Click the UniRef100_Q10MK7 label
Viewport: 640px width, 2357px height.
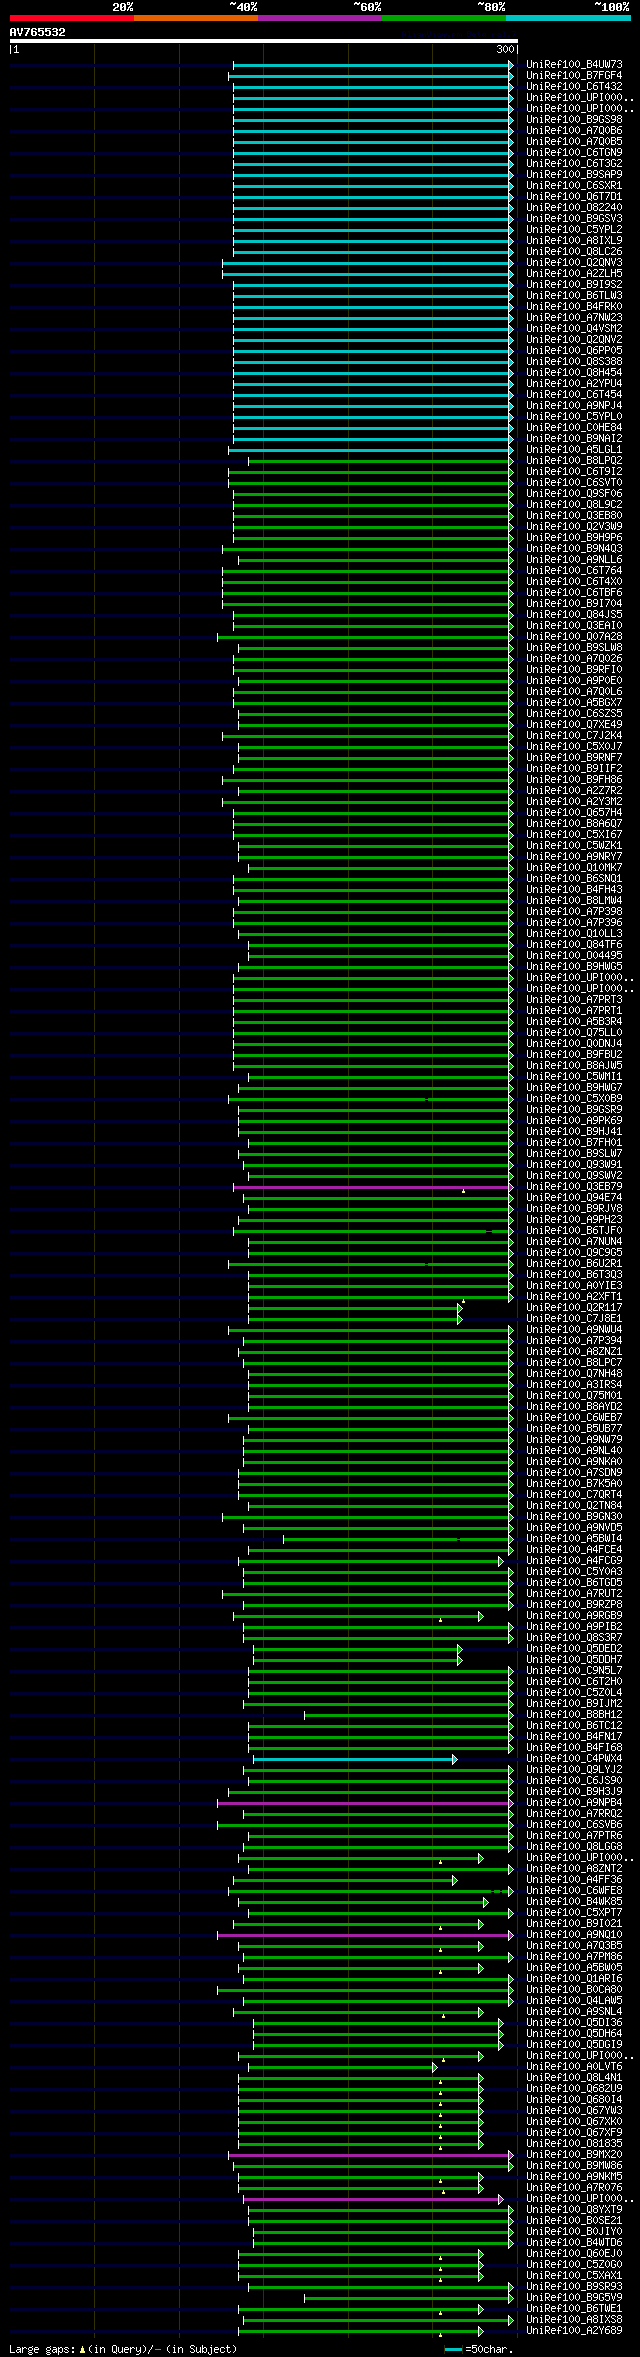tap(574, 868)
